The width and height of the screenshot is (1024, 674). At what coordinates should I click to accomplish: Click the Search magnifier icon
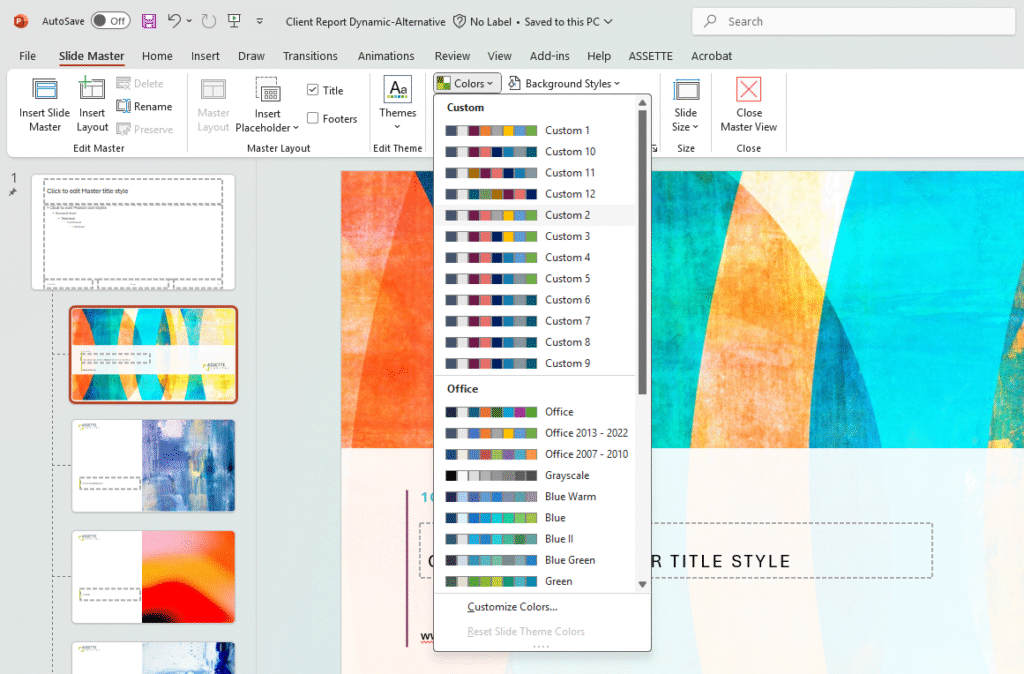point(710,21)
